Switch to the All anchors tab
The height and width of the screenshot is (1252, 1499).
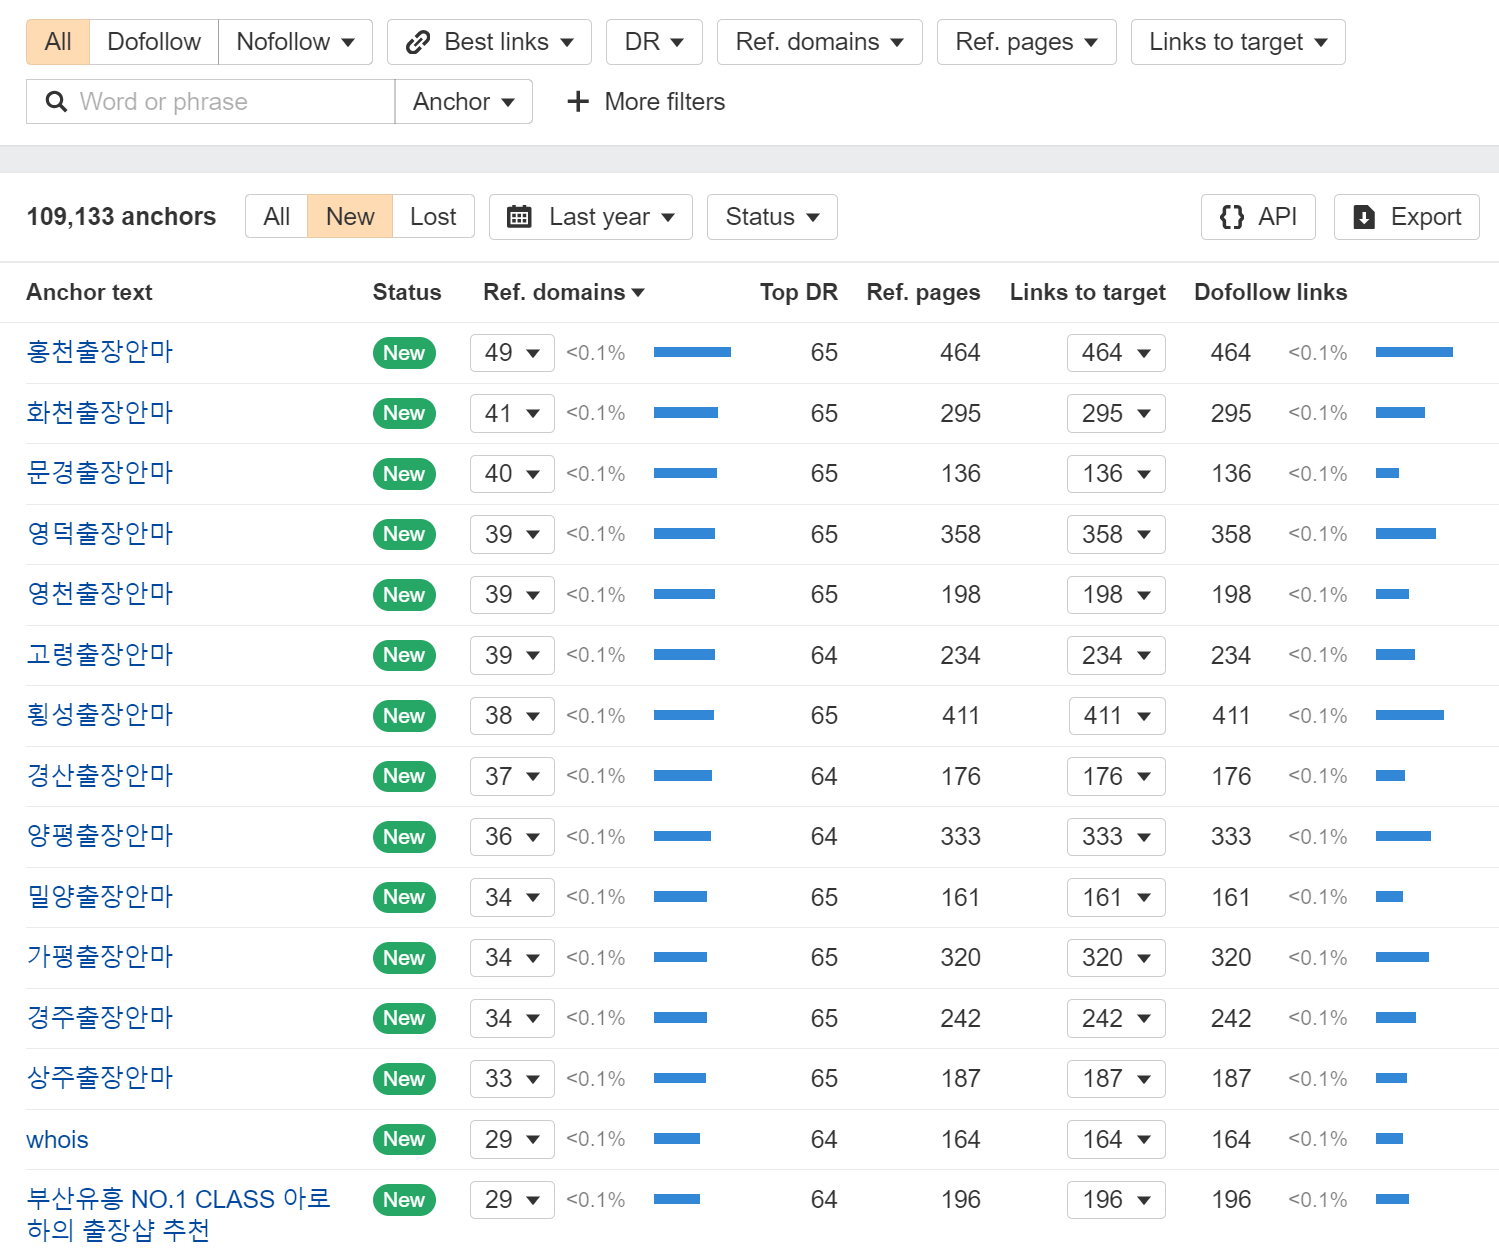click(x=276, y=216)
